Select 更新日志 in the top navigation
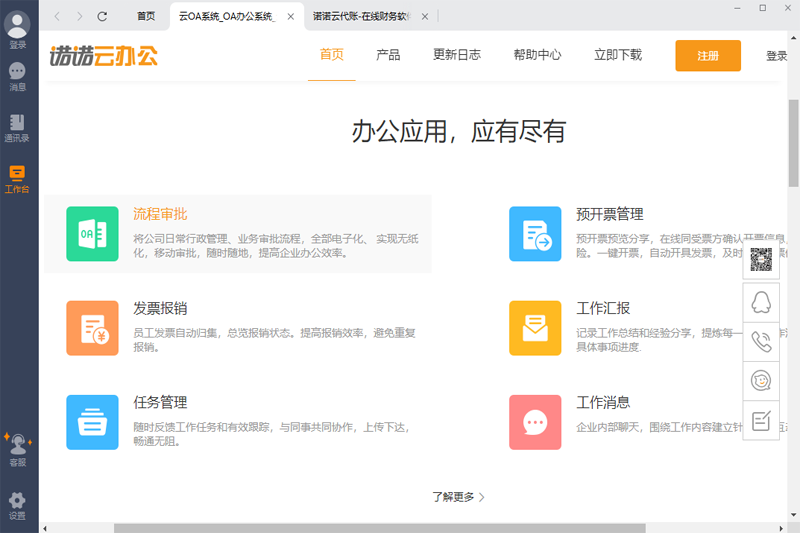This screenshot has width=800, height=533. click(x=454, y=55)
